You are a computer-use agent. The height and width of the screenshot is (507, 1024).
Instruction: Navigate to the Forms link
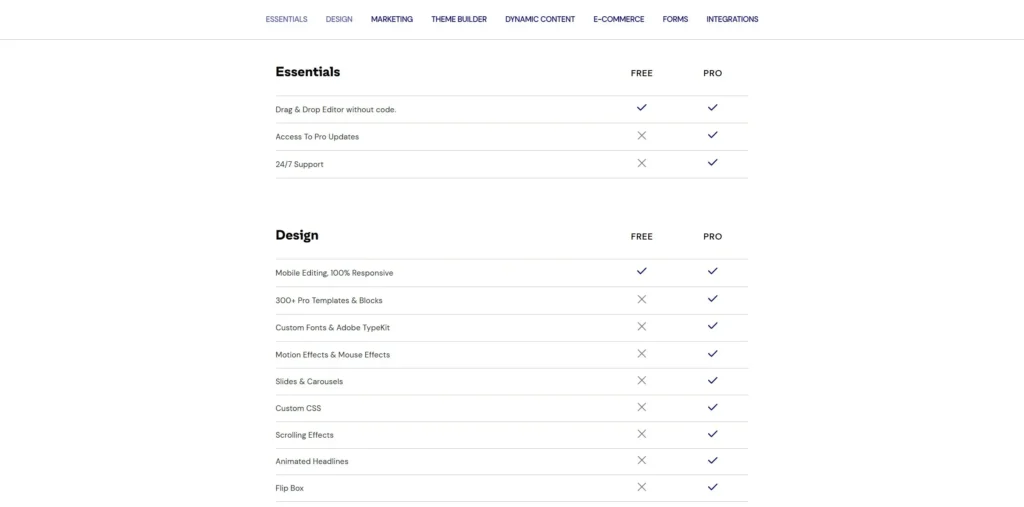tap(675, 19)
